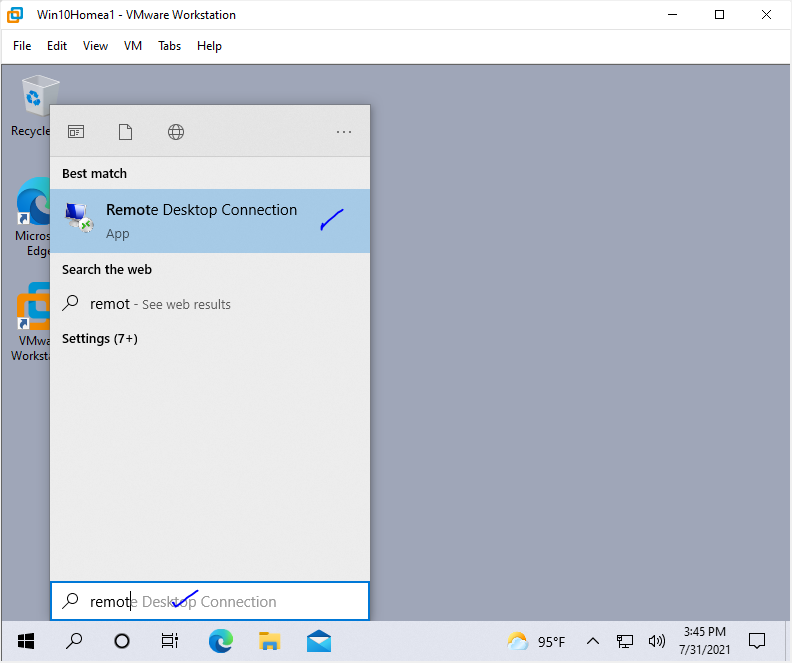Click the magnifier icon inside the search box
Image resolution: width=792 pixels, height=663 pixels.
coord(70,600)
